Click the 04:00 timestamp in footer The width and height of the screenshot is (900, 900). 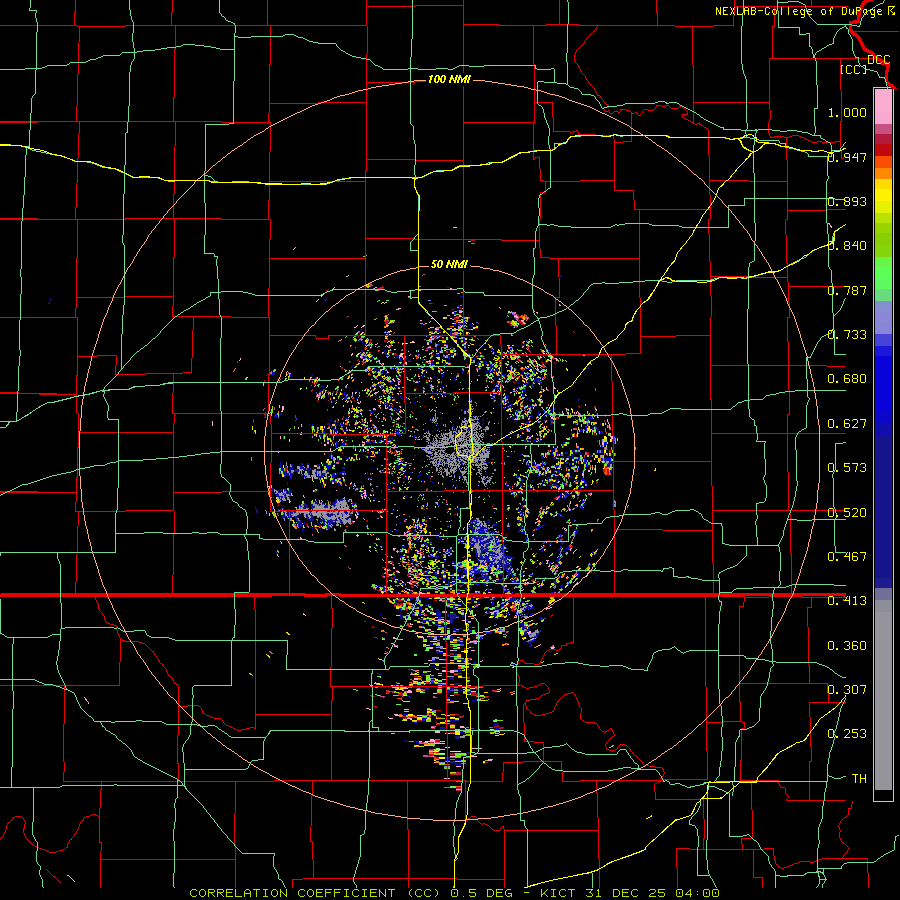(x=696, y=893)
